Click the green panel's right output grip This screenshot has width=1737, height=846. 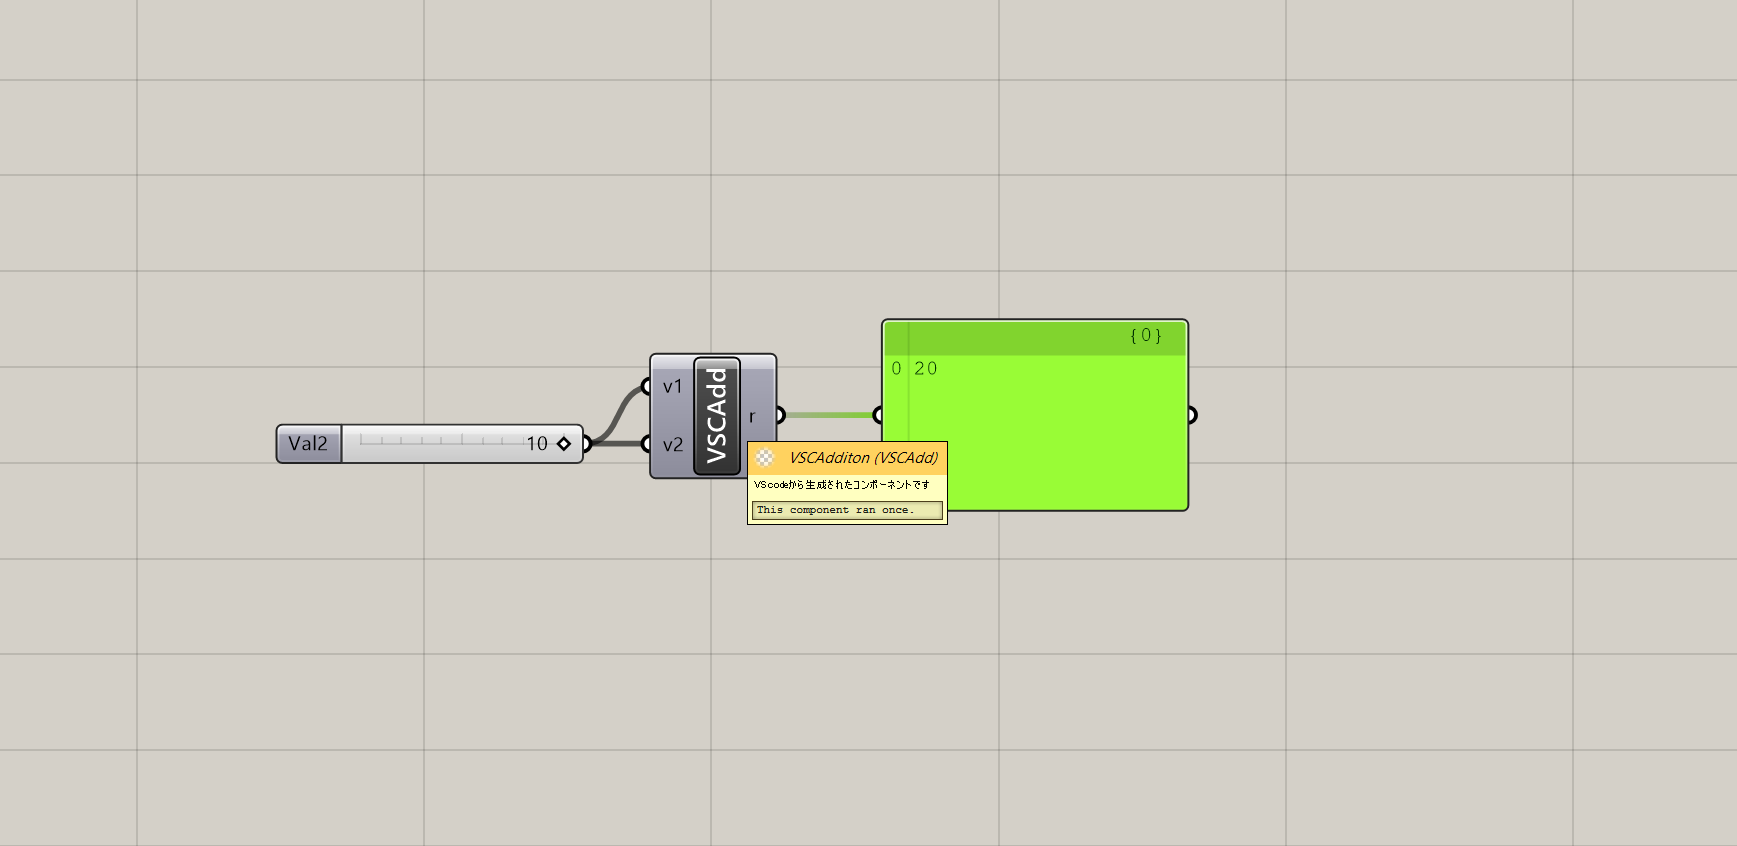pyautogui.click(x=1192, y=415)
